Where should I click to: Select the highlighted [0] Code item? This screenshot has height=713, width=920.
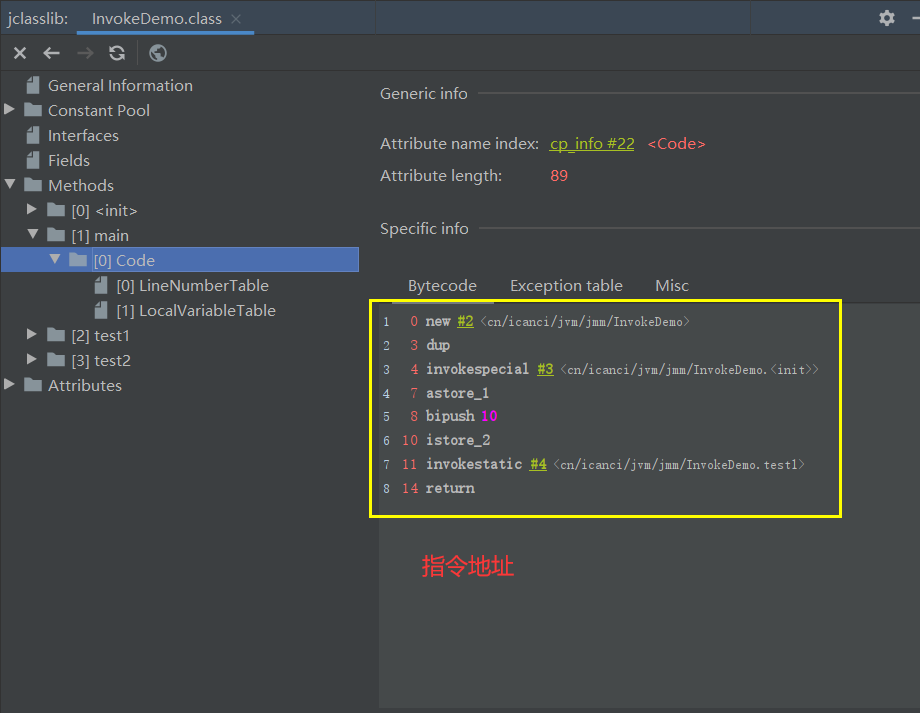point(180,259)
